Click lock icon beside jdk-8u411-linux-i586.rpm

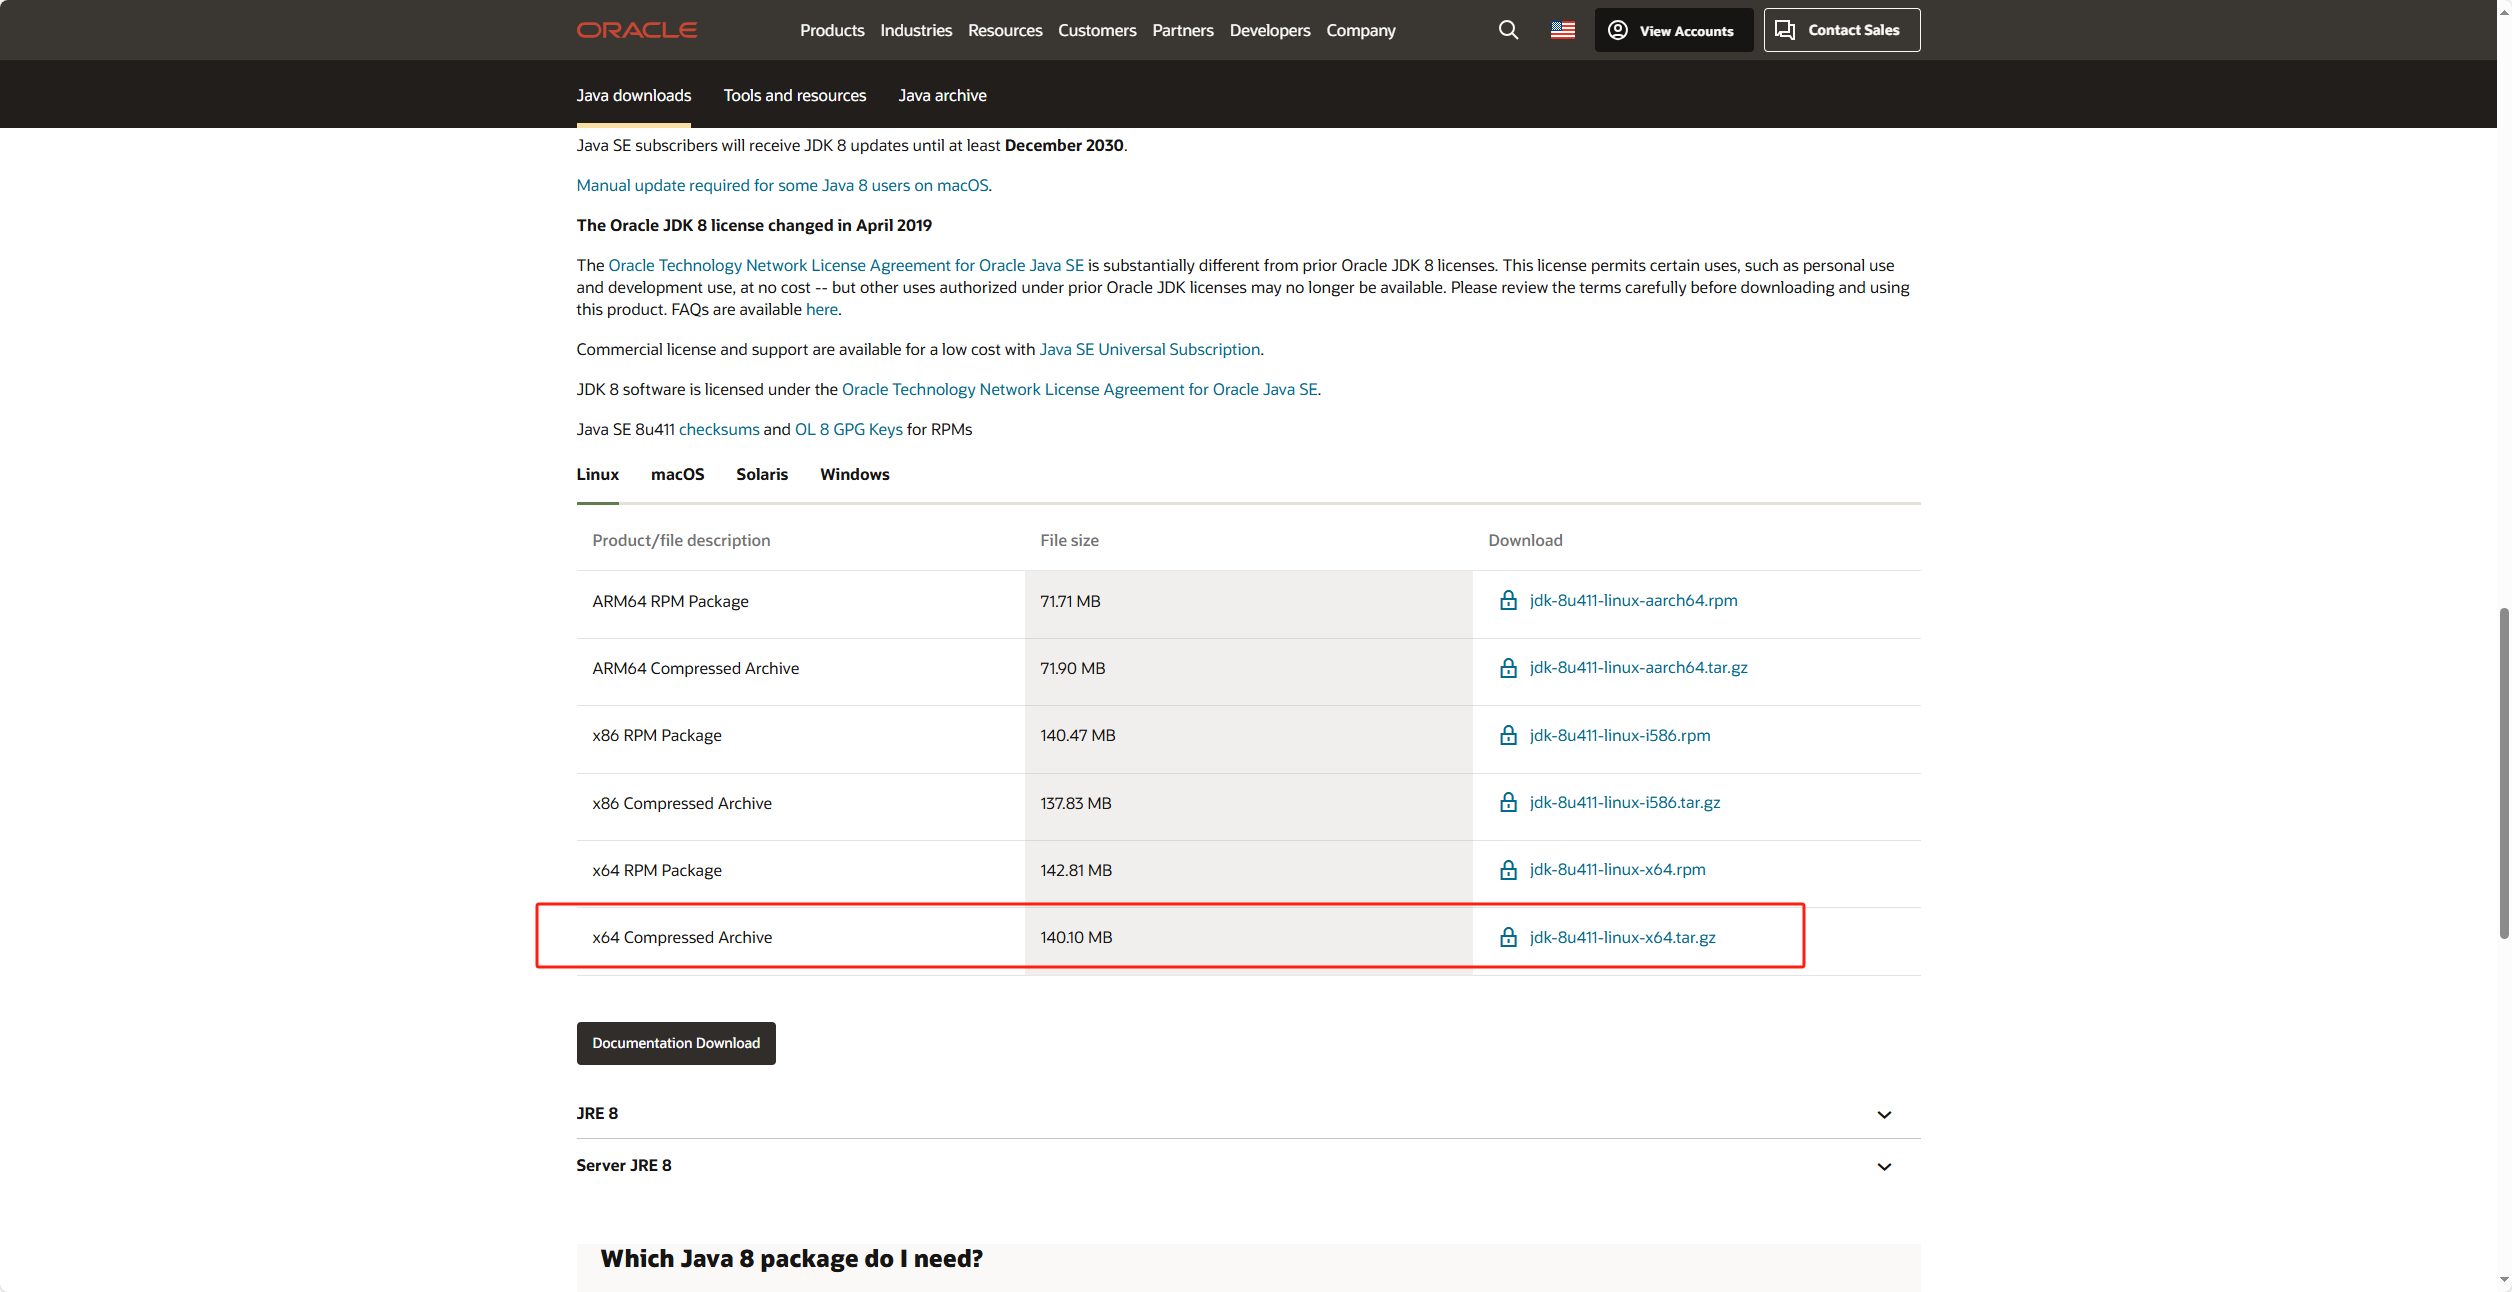coord(1508,735)
